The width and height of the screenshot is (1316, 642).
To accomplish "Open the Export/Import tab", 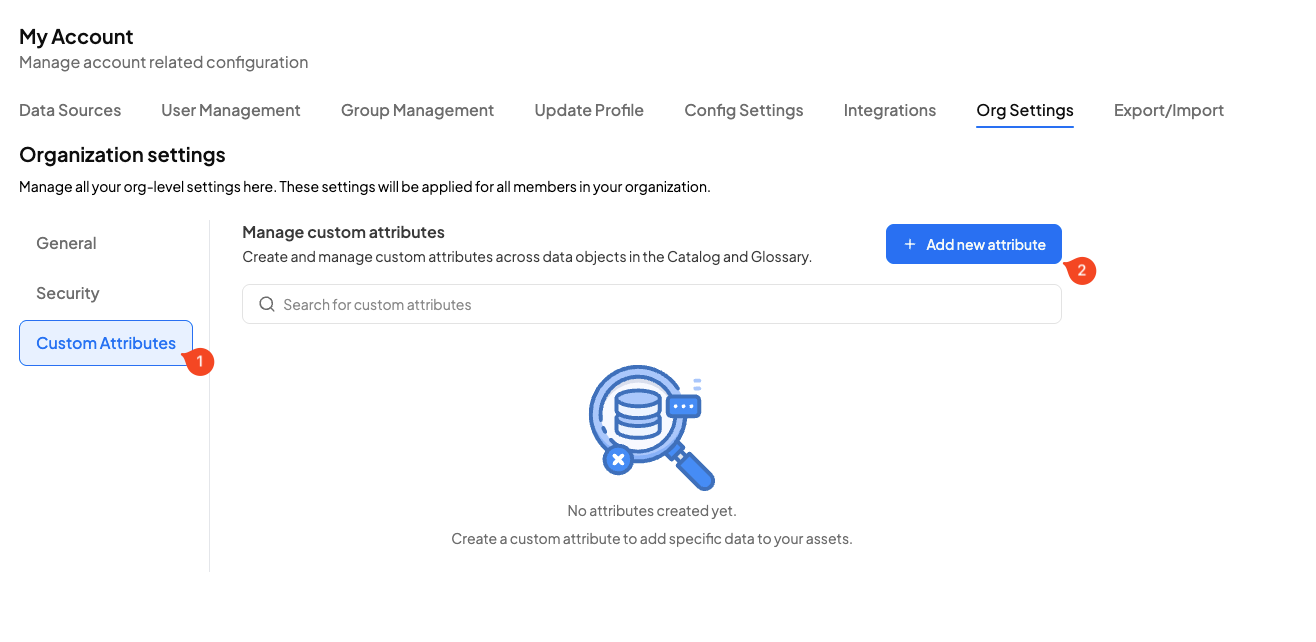I will point(1169,110).
